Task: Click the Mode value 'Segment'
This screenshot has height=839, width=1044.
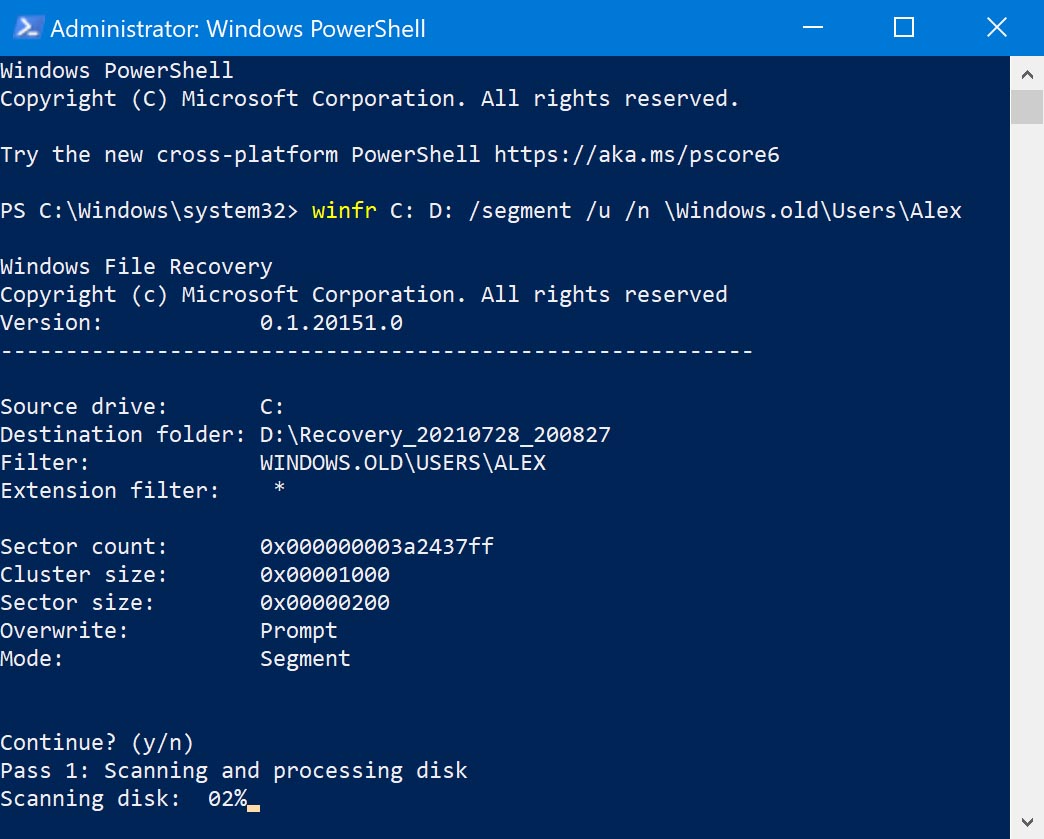Action: 305,659
